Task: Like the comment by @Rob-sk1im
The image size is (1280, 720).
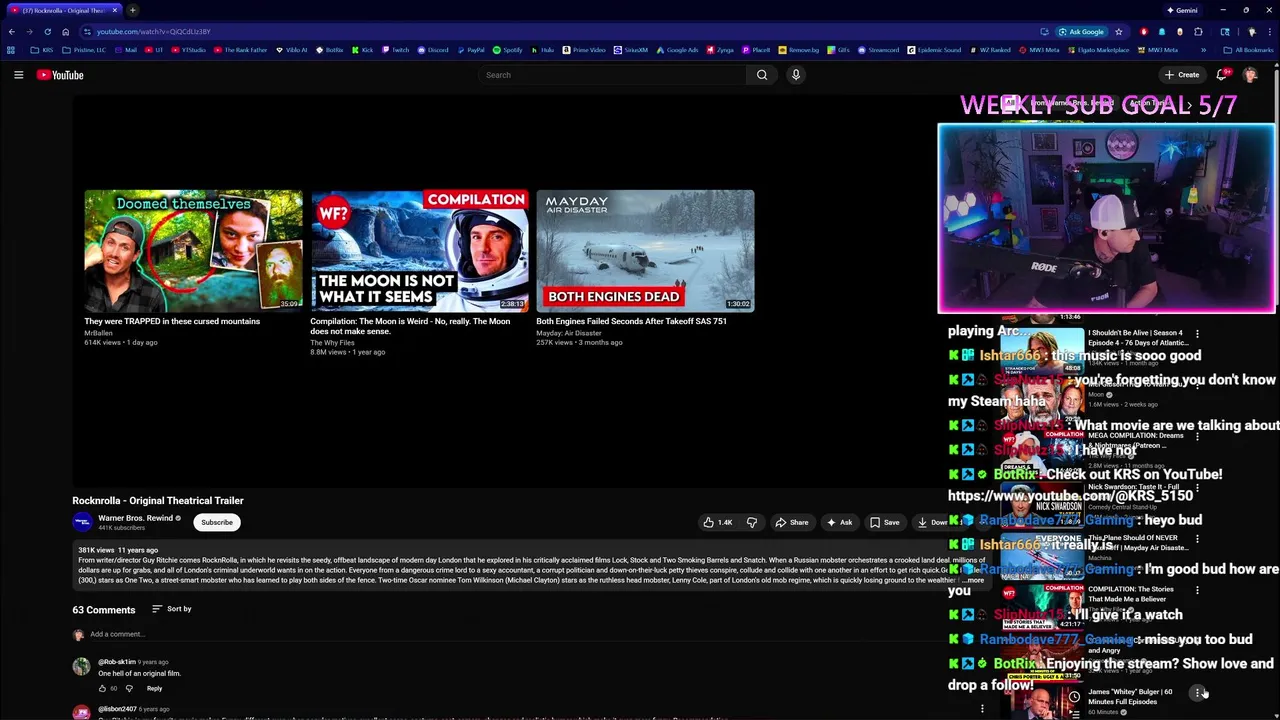Action: (102, 688)
